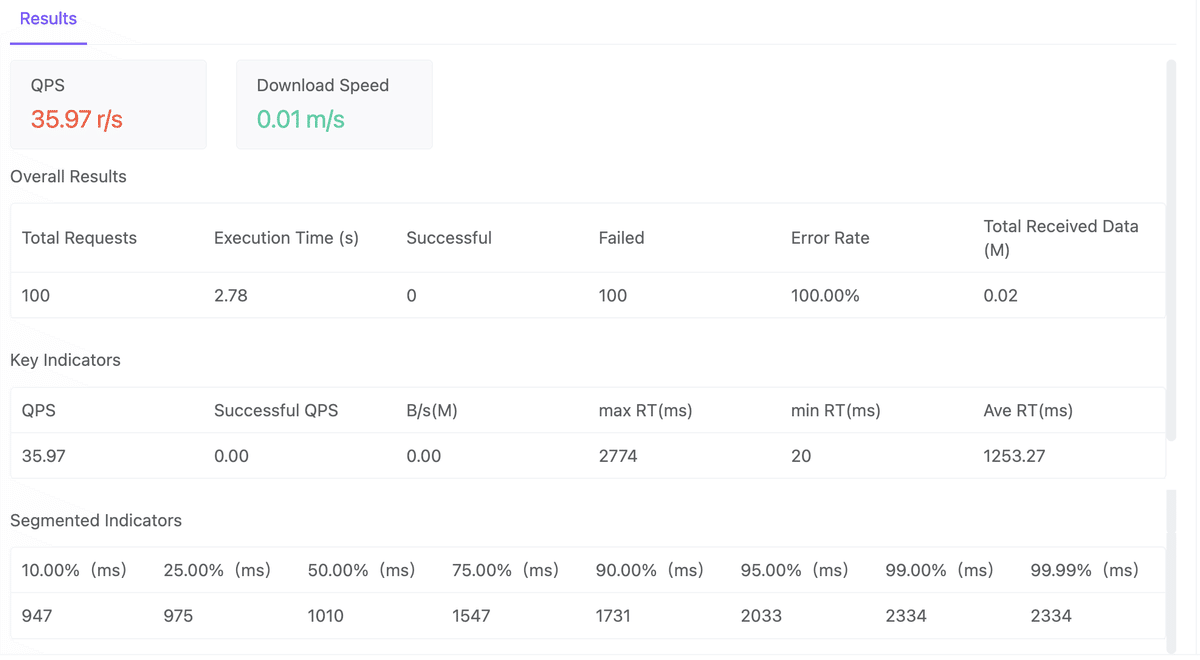This screenshot has width=1200, height=660.
Task: Select the max RT(ms) column header
Action: coord(645,410)
